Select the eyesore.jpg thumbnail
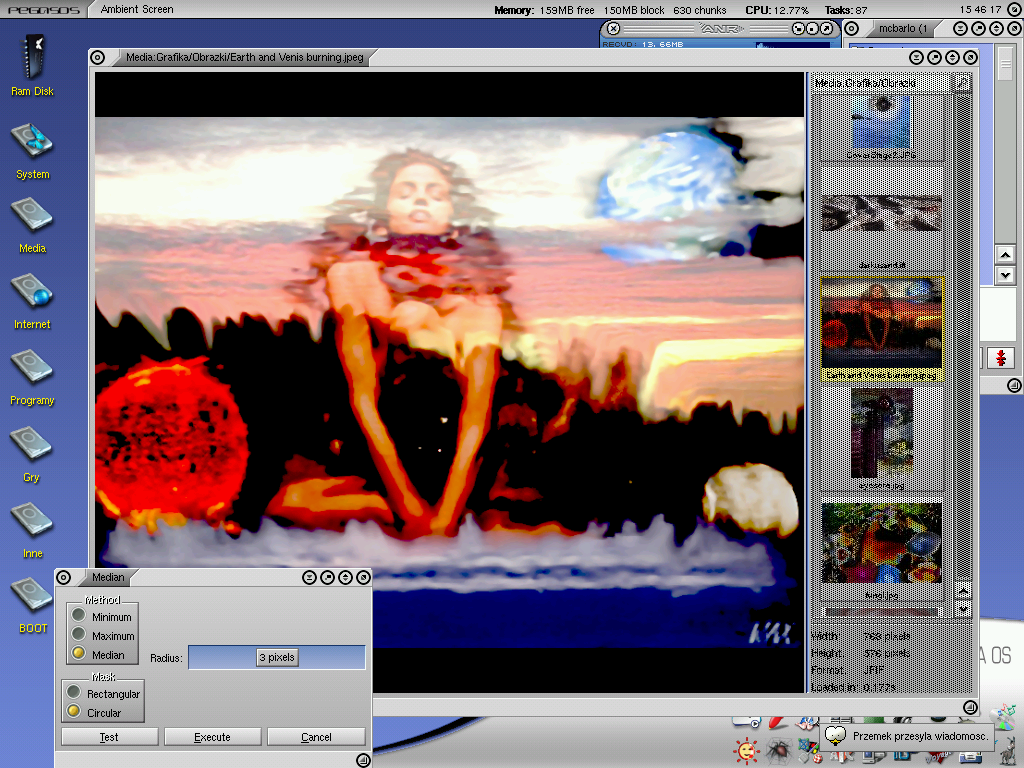This screenshot has height=768, width=1024. [x=882, y=439]
